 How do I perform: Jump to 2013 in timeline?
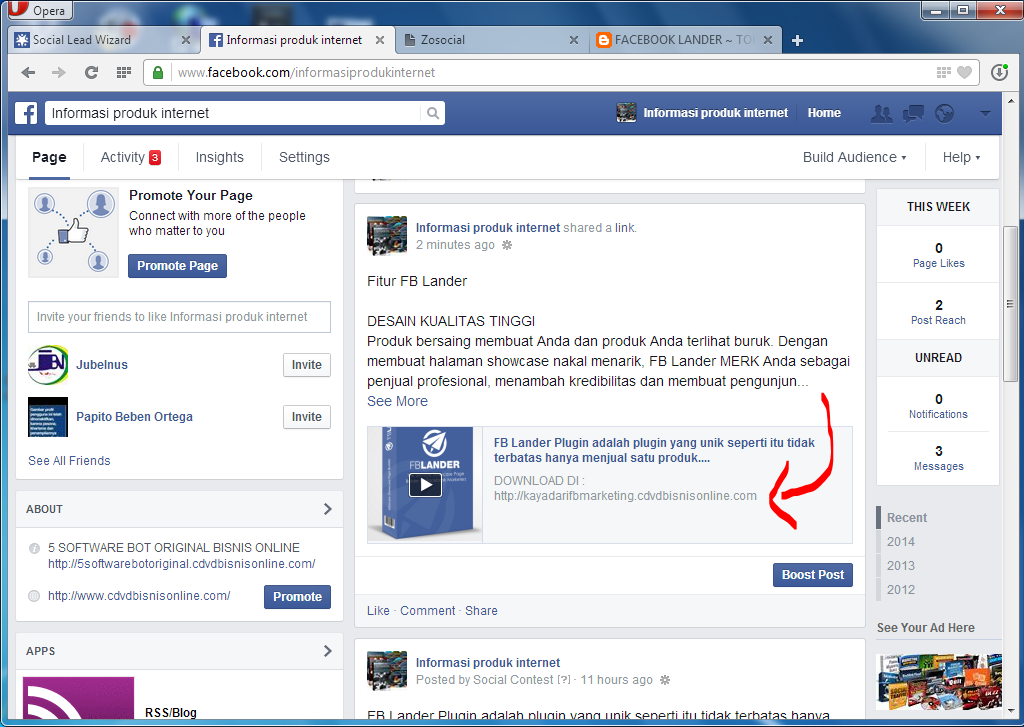pyautogui.click(x=901, y=566)
